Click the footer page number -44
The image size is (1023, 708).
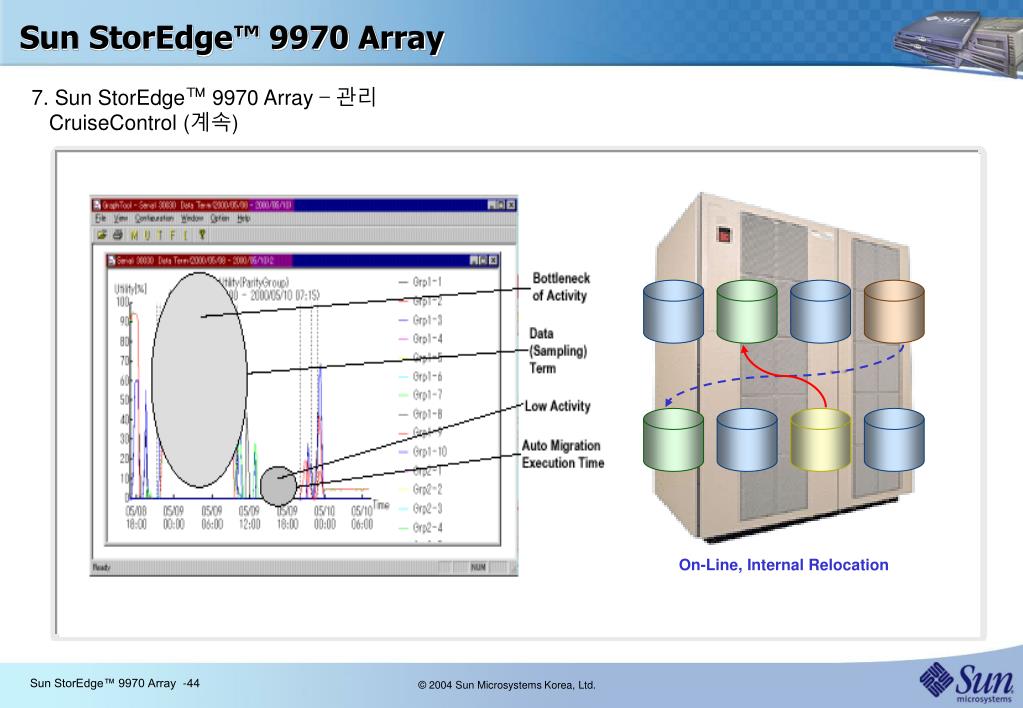[x=191, y=683]
